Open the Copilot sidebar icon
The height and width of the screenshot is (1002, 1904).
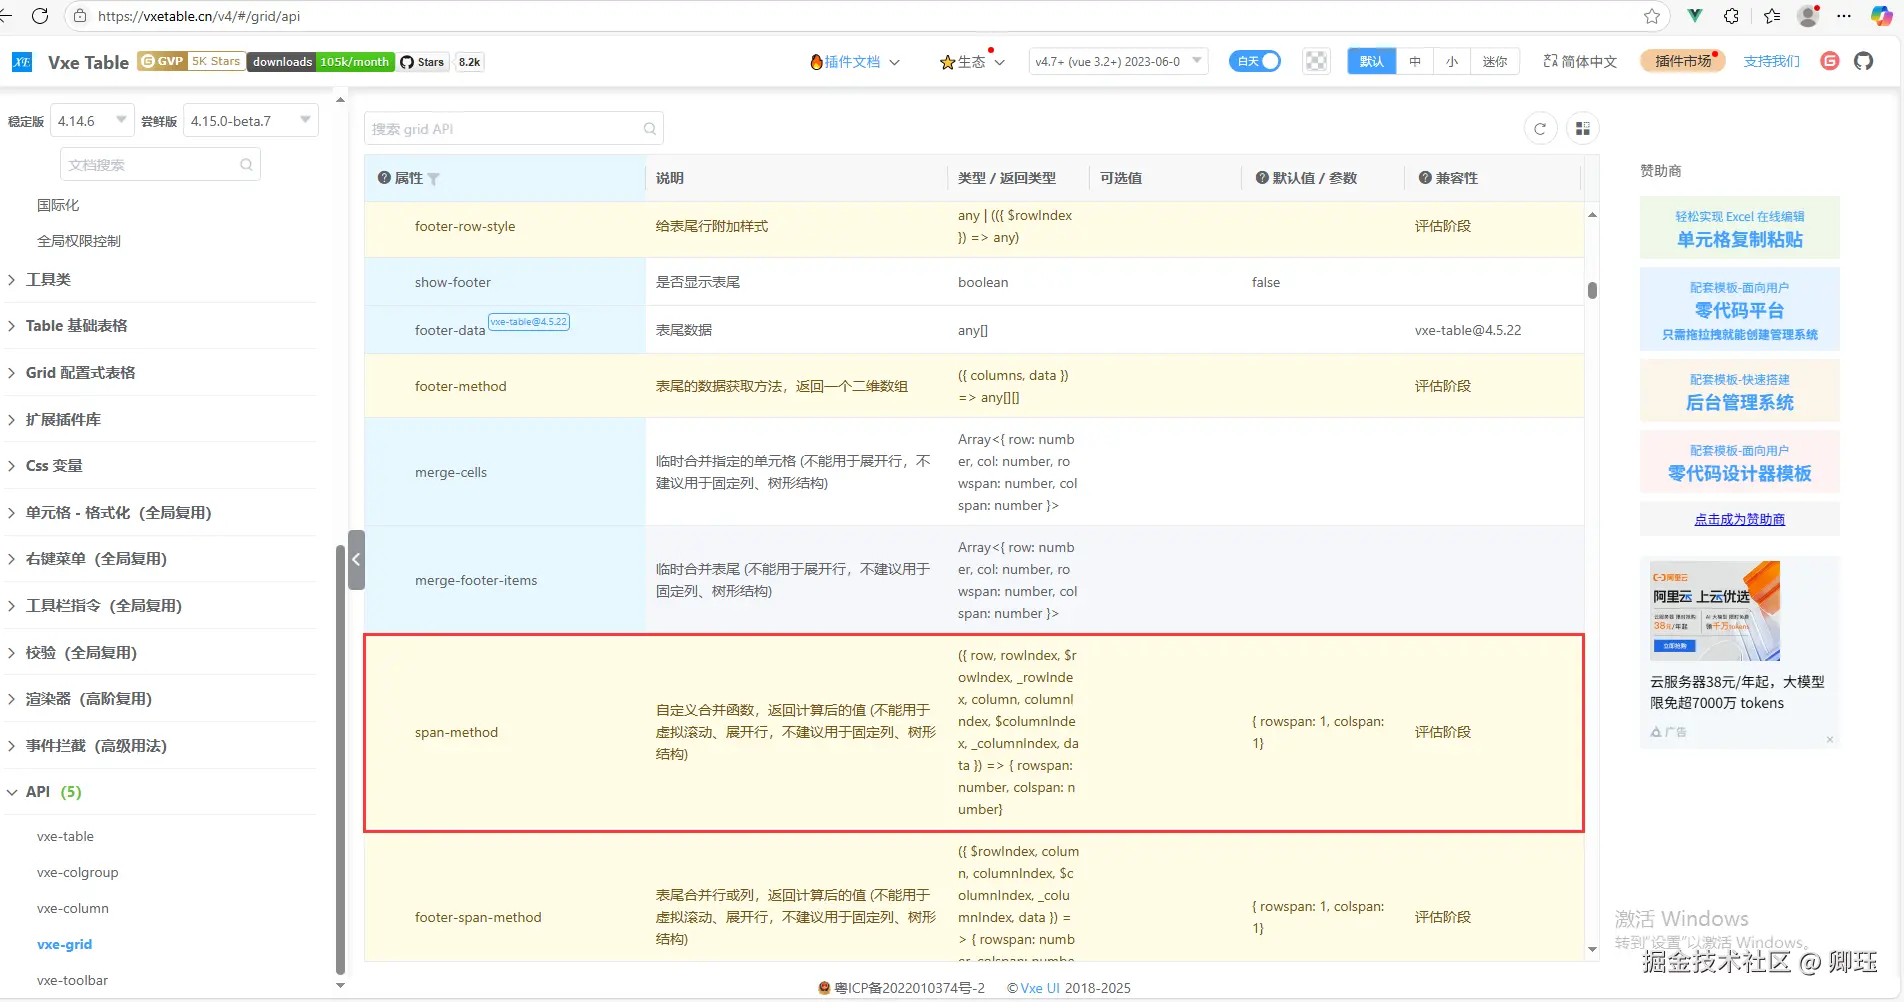click(1881, 16)
